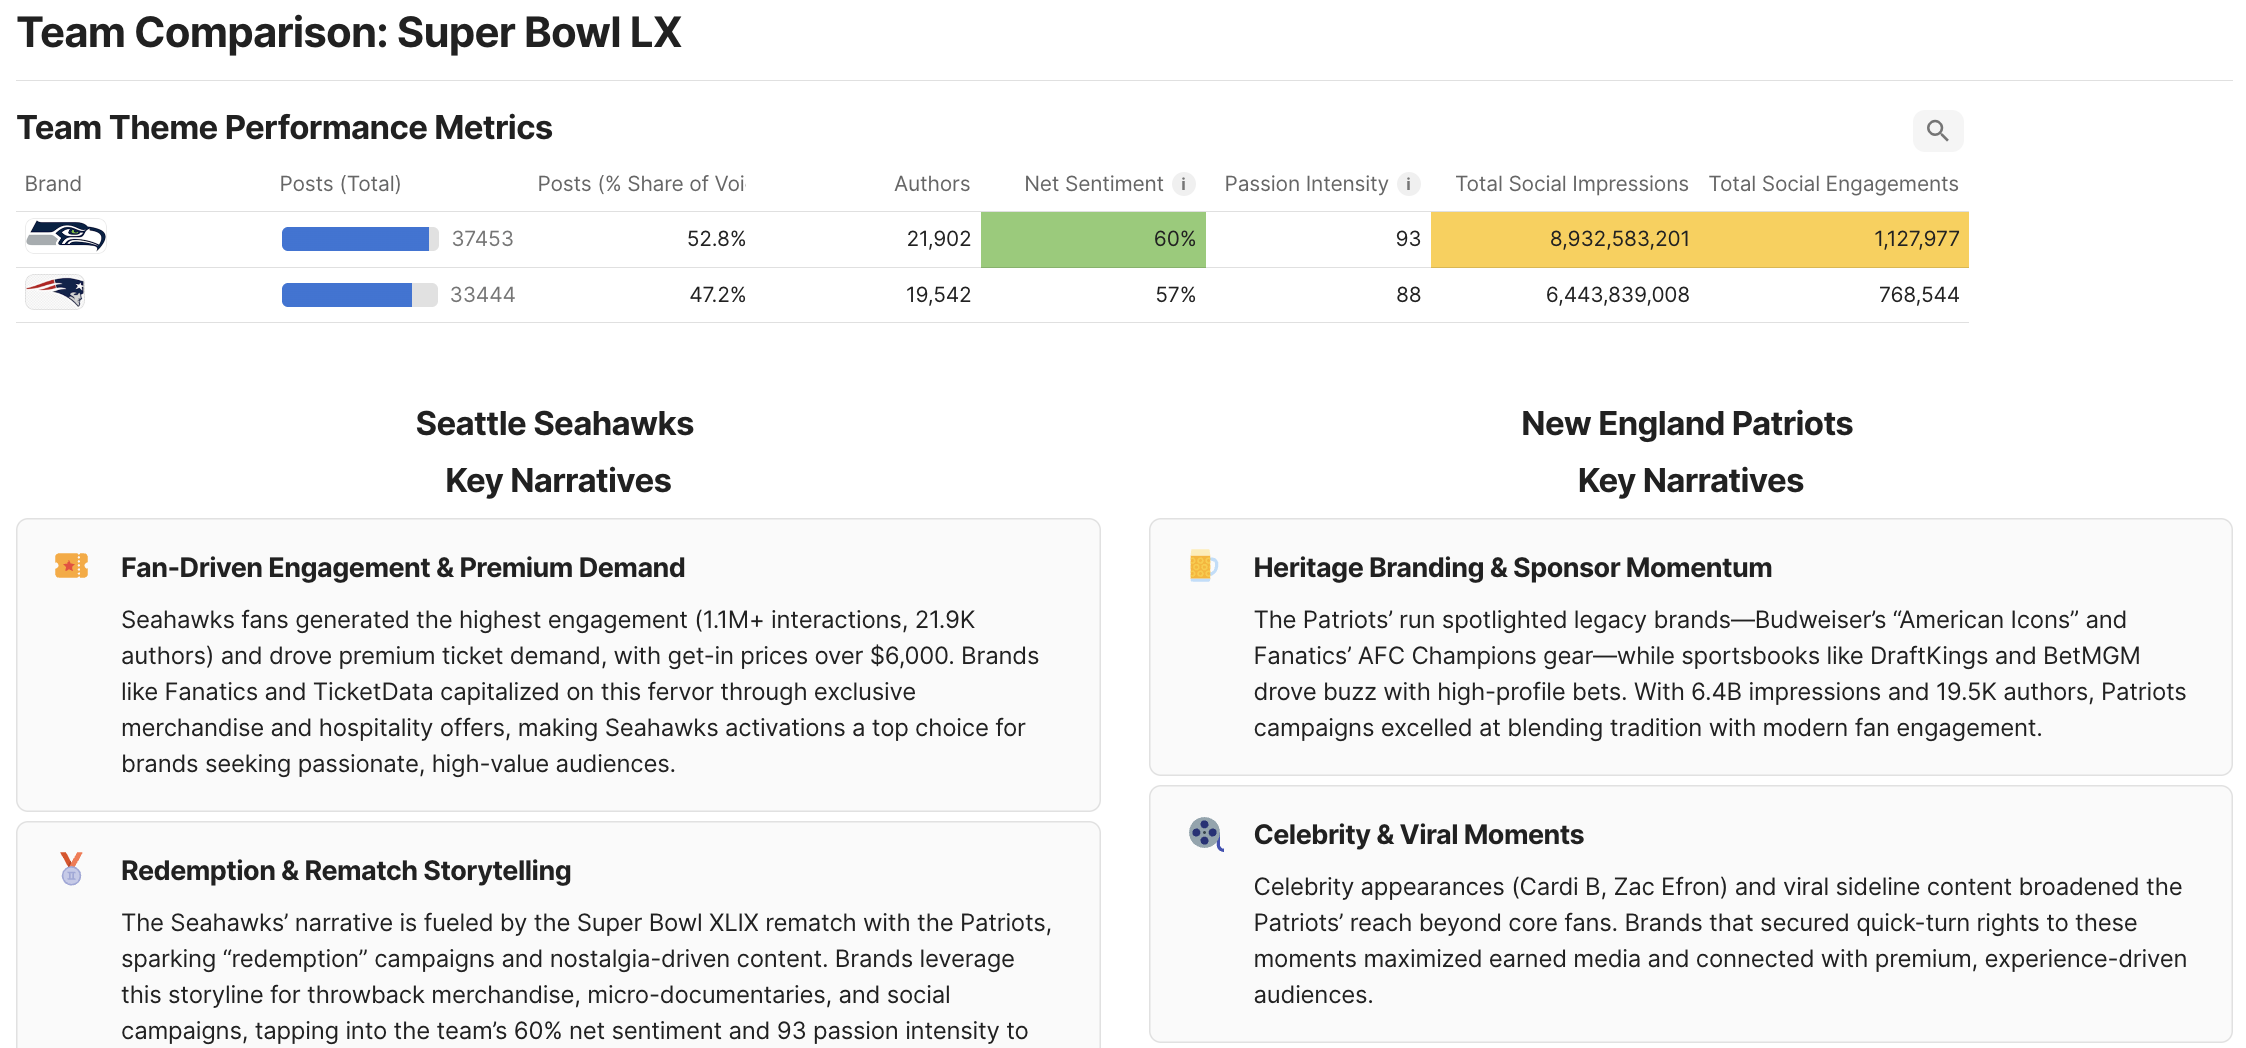Open the Celebrity & Viral Moments heading
The width and height of the screenshot is (2246, 1048).
[1417, 835]
